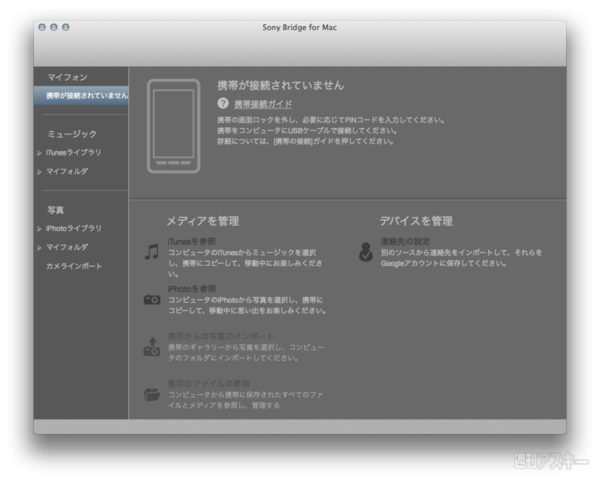Screen dimensions: 600x481
Task: Click the Sony Bridge for Mac title
Action: point(300,27)
